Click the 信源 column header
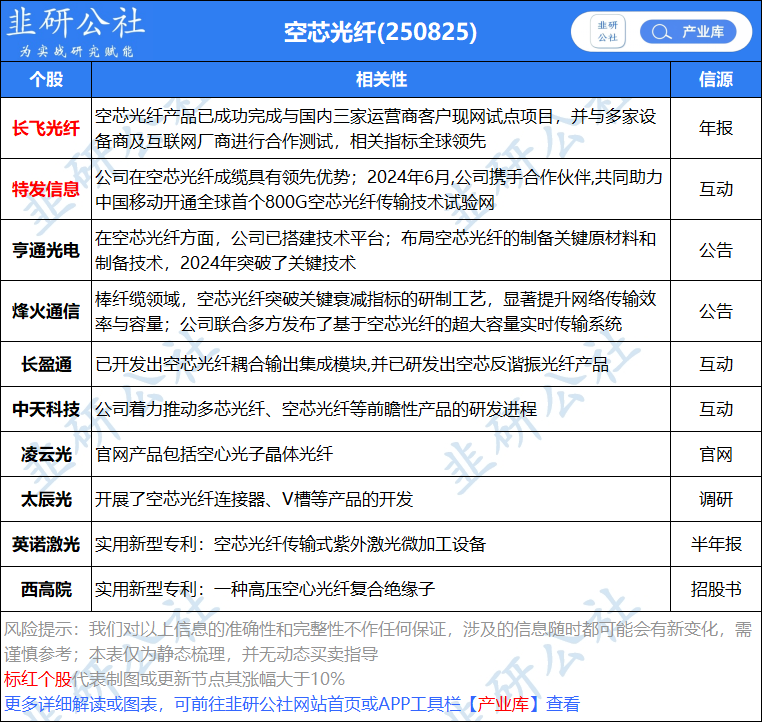Image resolution: width=763 pixels, height=723 pixels. 715,79
